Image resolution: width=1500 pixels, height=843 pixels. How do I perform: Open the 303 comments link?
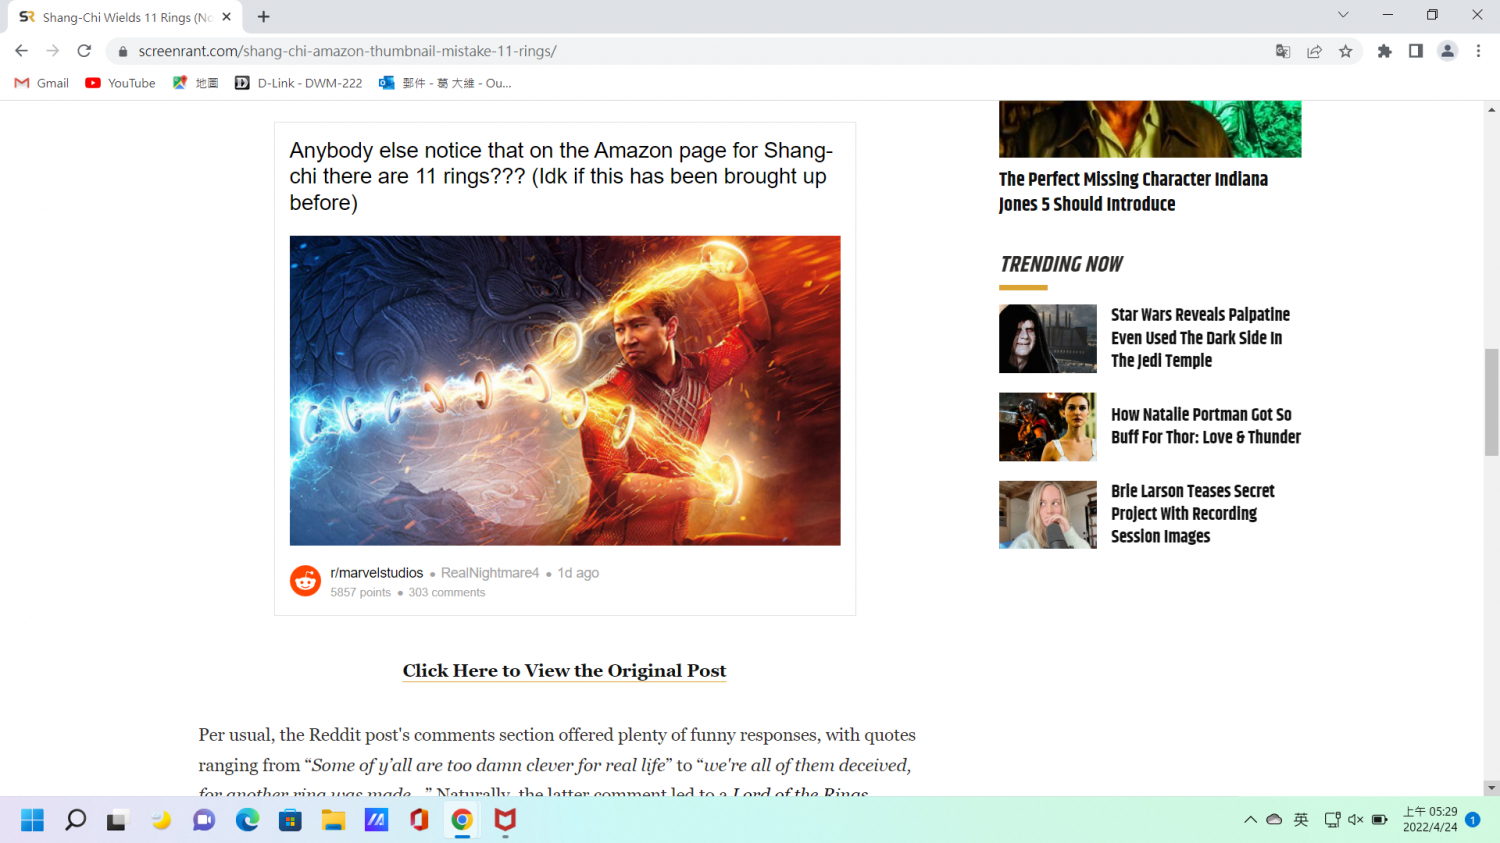pyautogui.click(x=446, y=593)
